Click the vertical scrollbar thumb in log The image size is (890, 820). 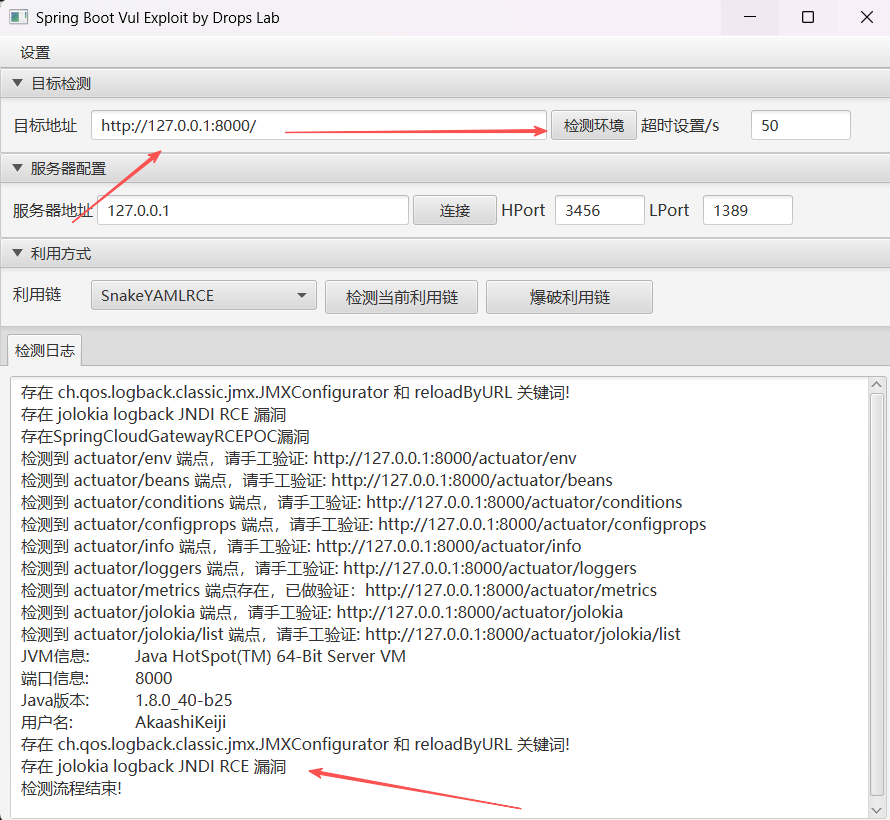[876, 596]
